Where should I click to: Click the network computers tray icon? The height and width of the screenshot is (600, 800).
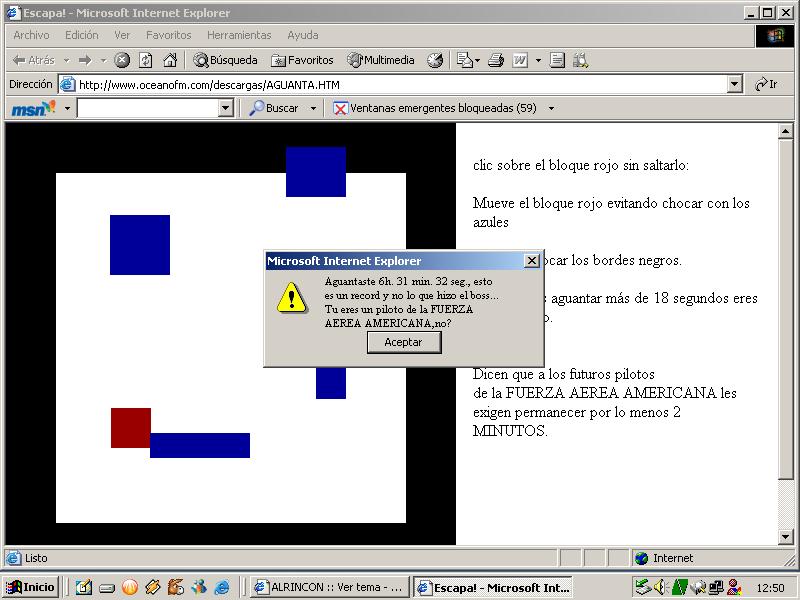click(716, 587)
